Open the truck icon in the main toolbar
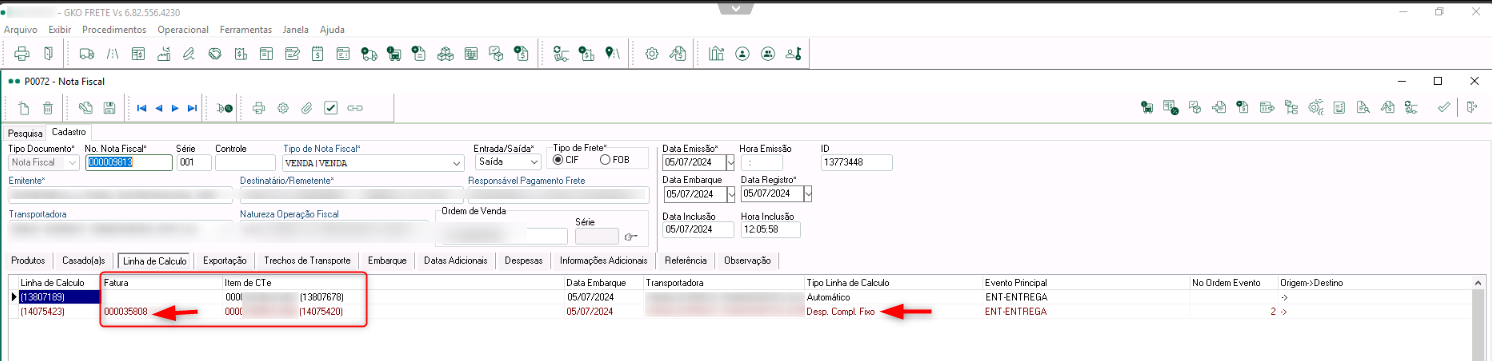Viewport: 1492px width, 361px height. coord(87,54)
